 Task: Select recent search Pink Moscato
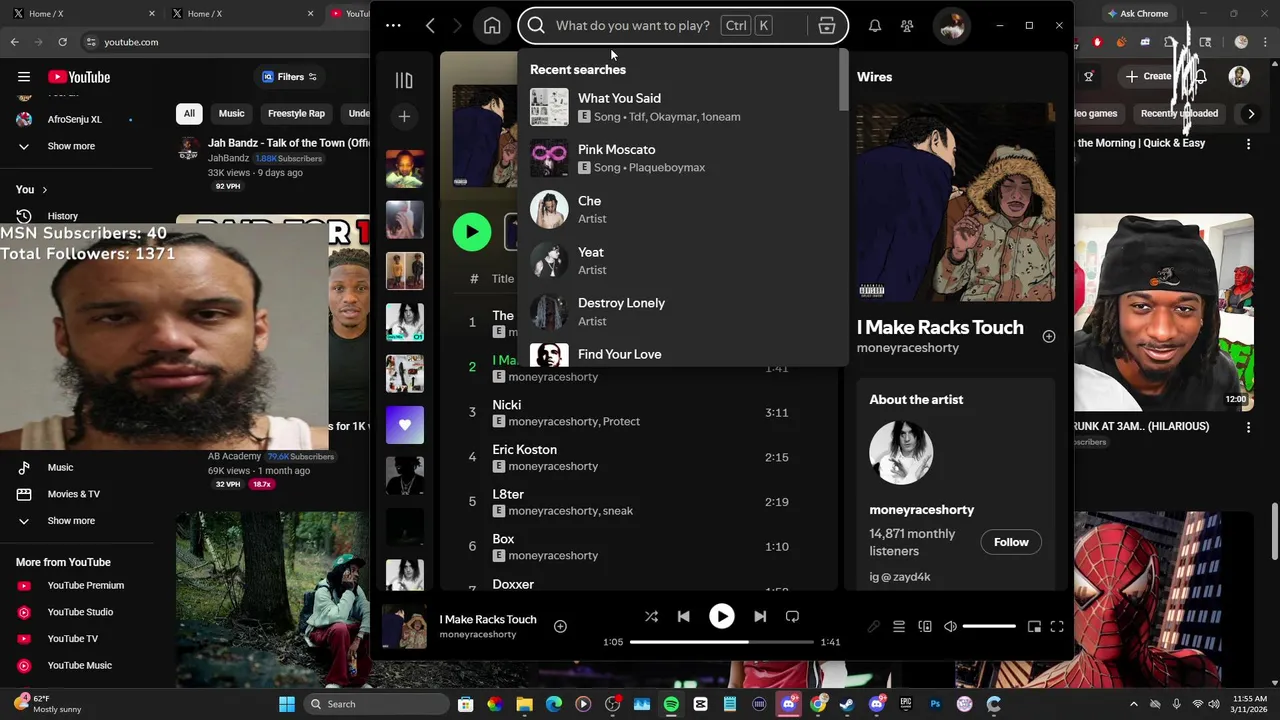pos(684,158)
